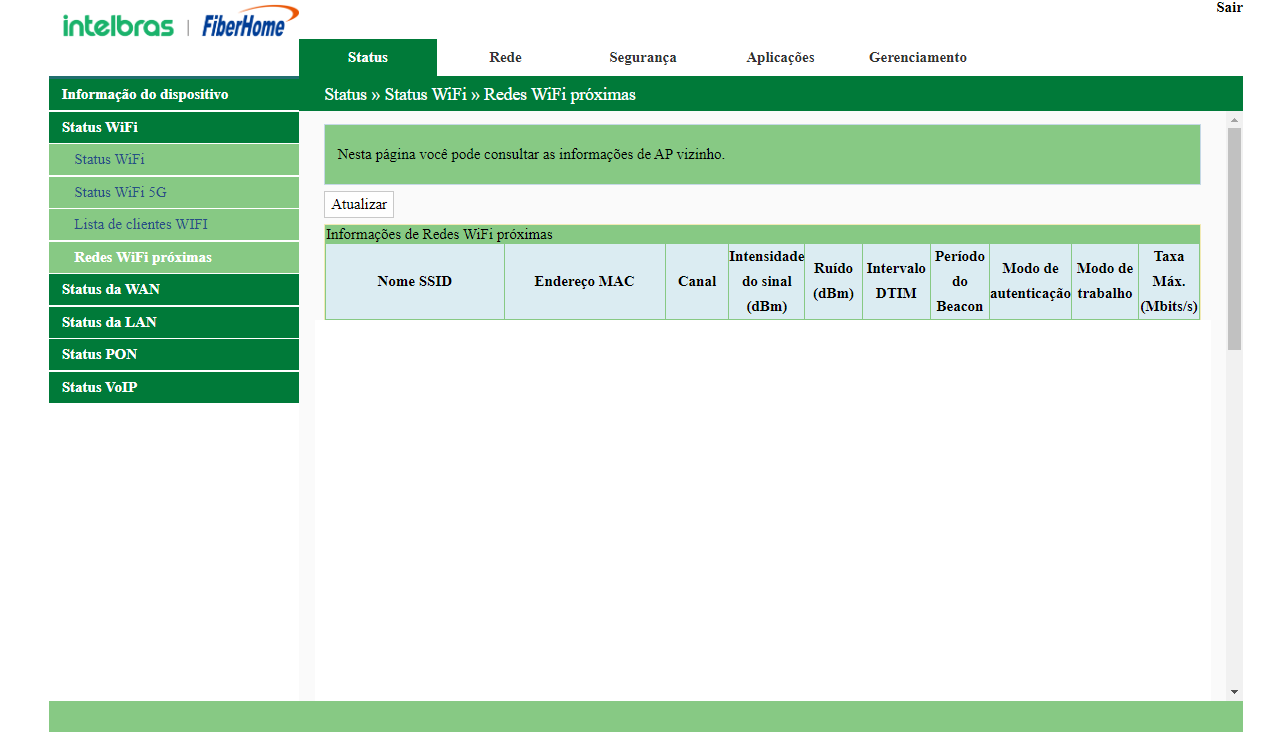The width and height of the screenshot is (1274, 752).
Task: Click Intensidade do sinal (dBm) header
Action: tap(766, 282)
